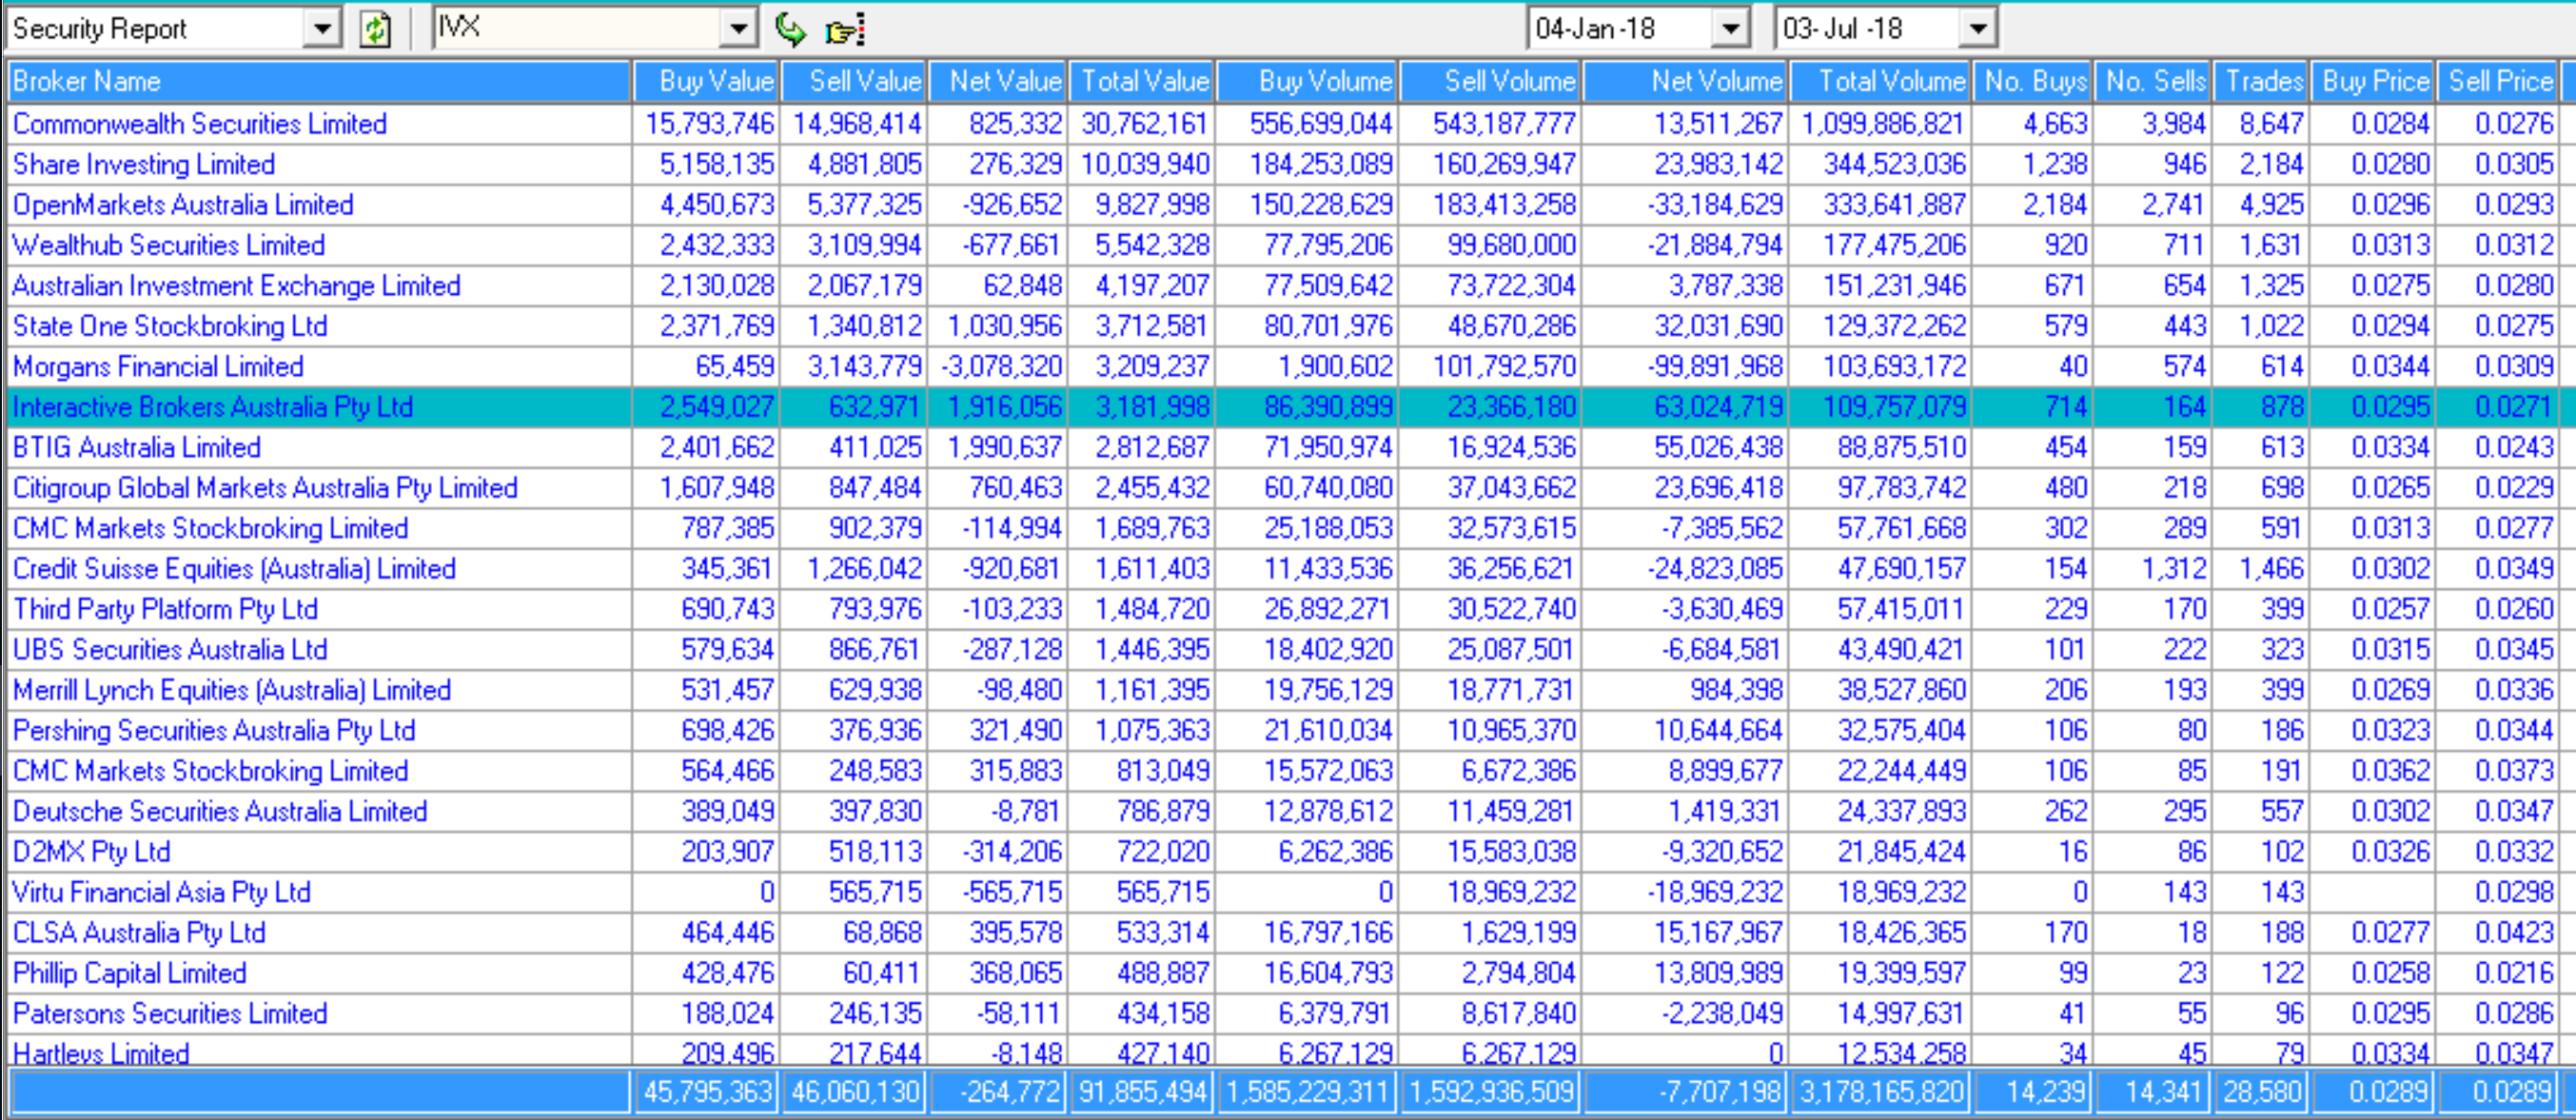Sort by Buy Value column header
This screenshot has width=2576, height=1120.
[706, 81]
